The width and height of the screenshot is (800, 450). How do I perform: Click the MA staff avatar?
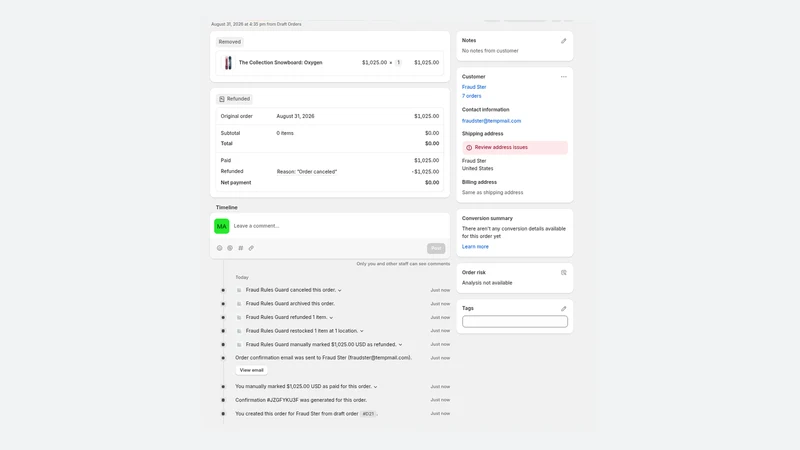[221, 226]
